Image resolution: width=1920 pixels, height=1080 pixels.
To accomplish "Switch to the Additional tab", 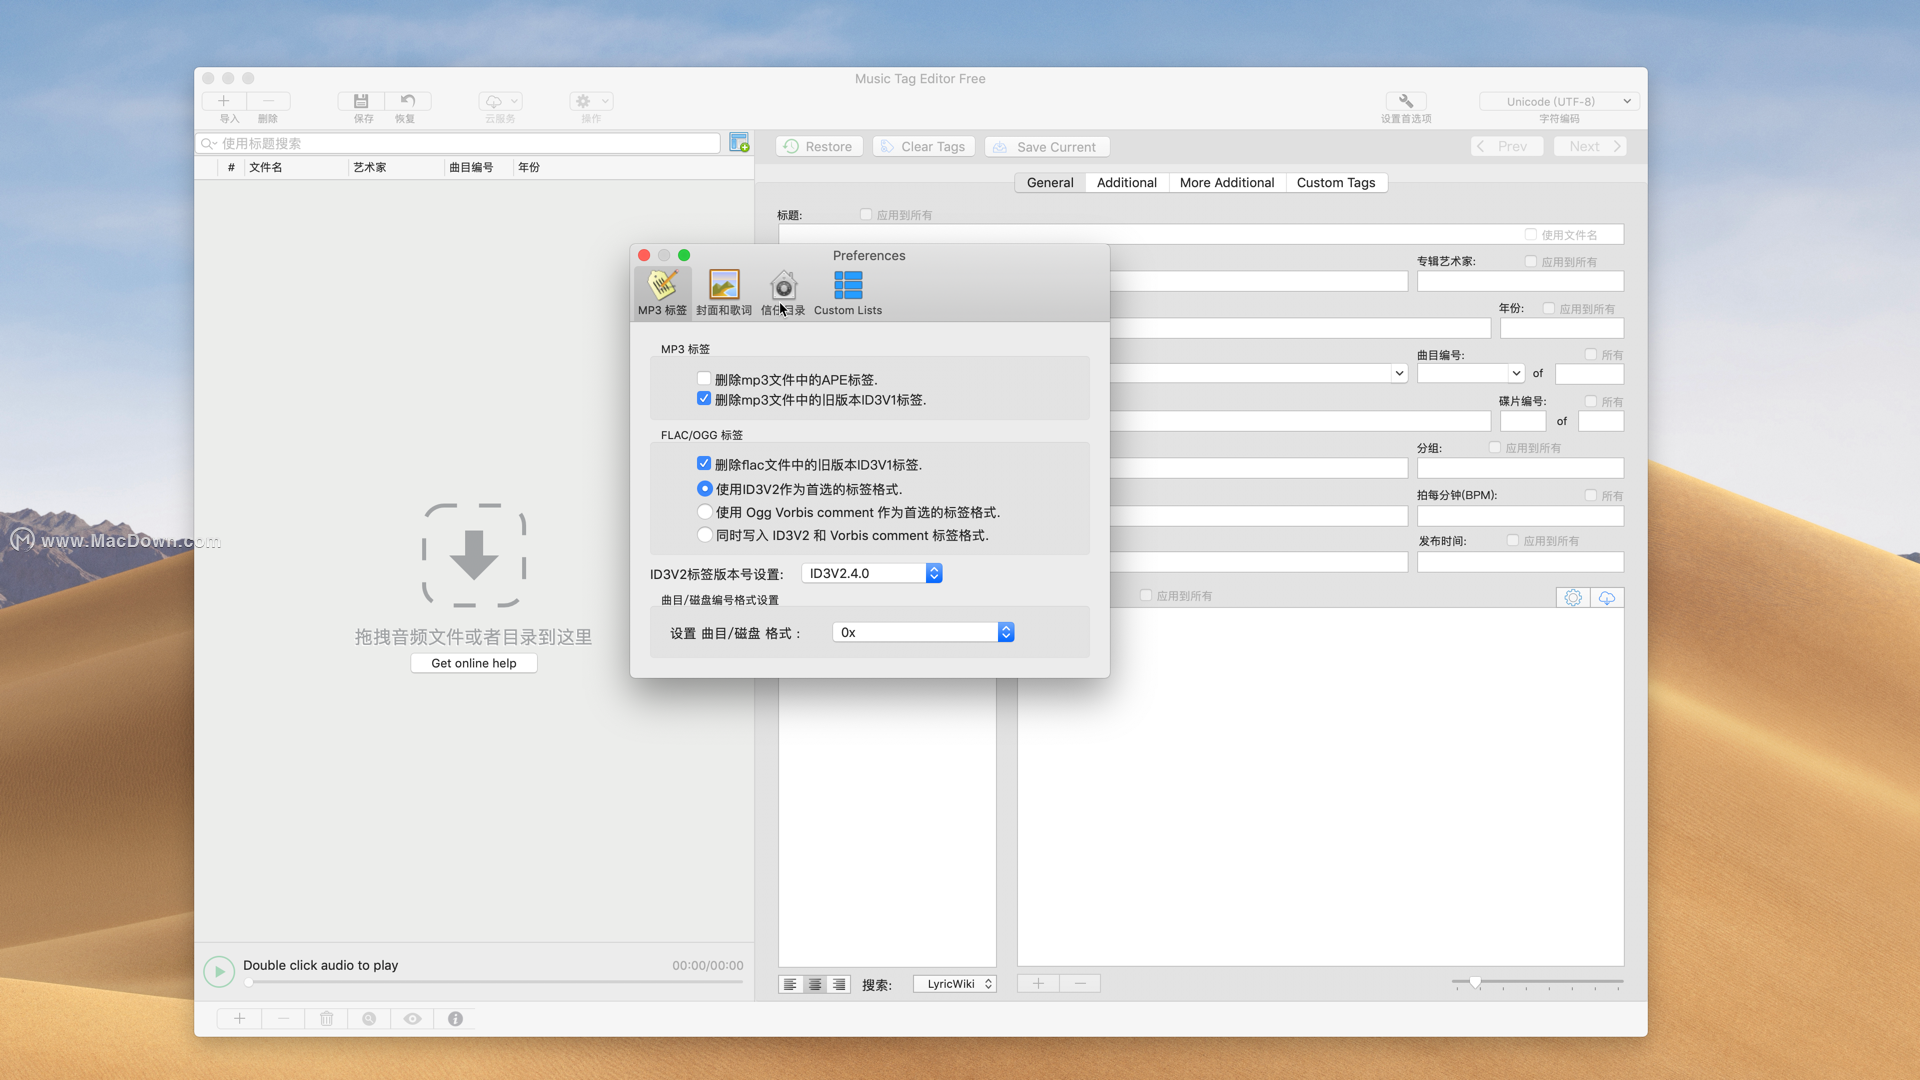I will (x=1127, y=182).
